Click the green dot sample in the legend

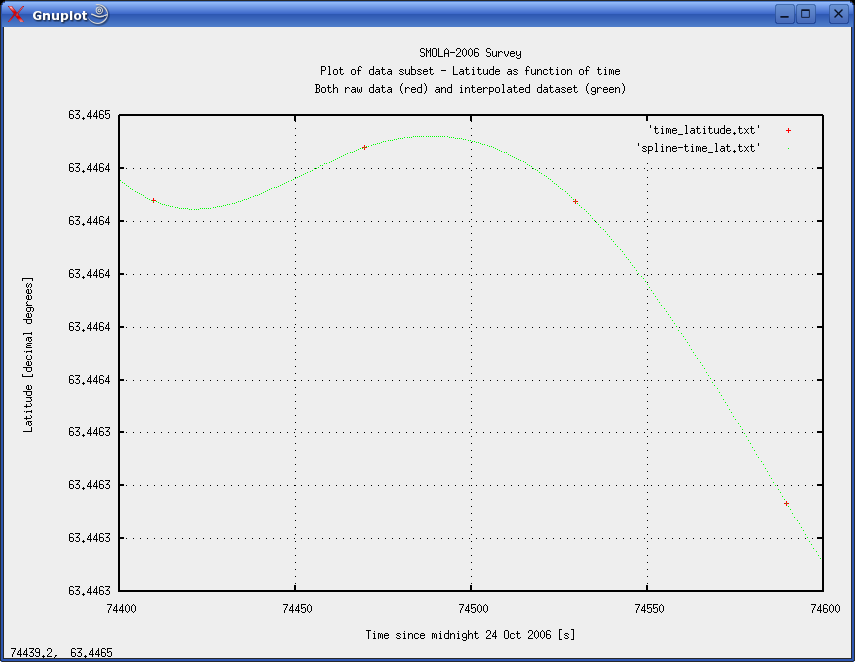point(788,148)
